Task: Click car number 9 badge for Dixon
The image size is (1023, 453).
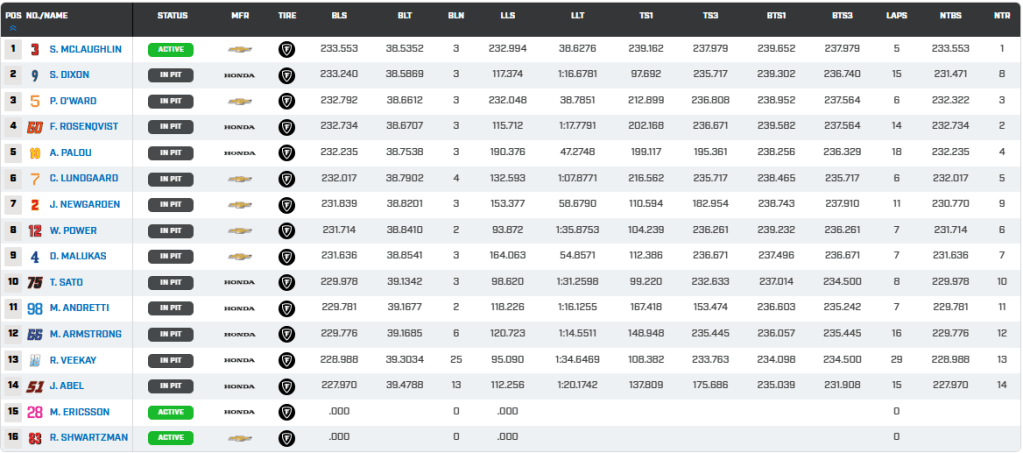Action: tap(35, 76)
